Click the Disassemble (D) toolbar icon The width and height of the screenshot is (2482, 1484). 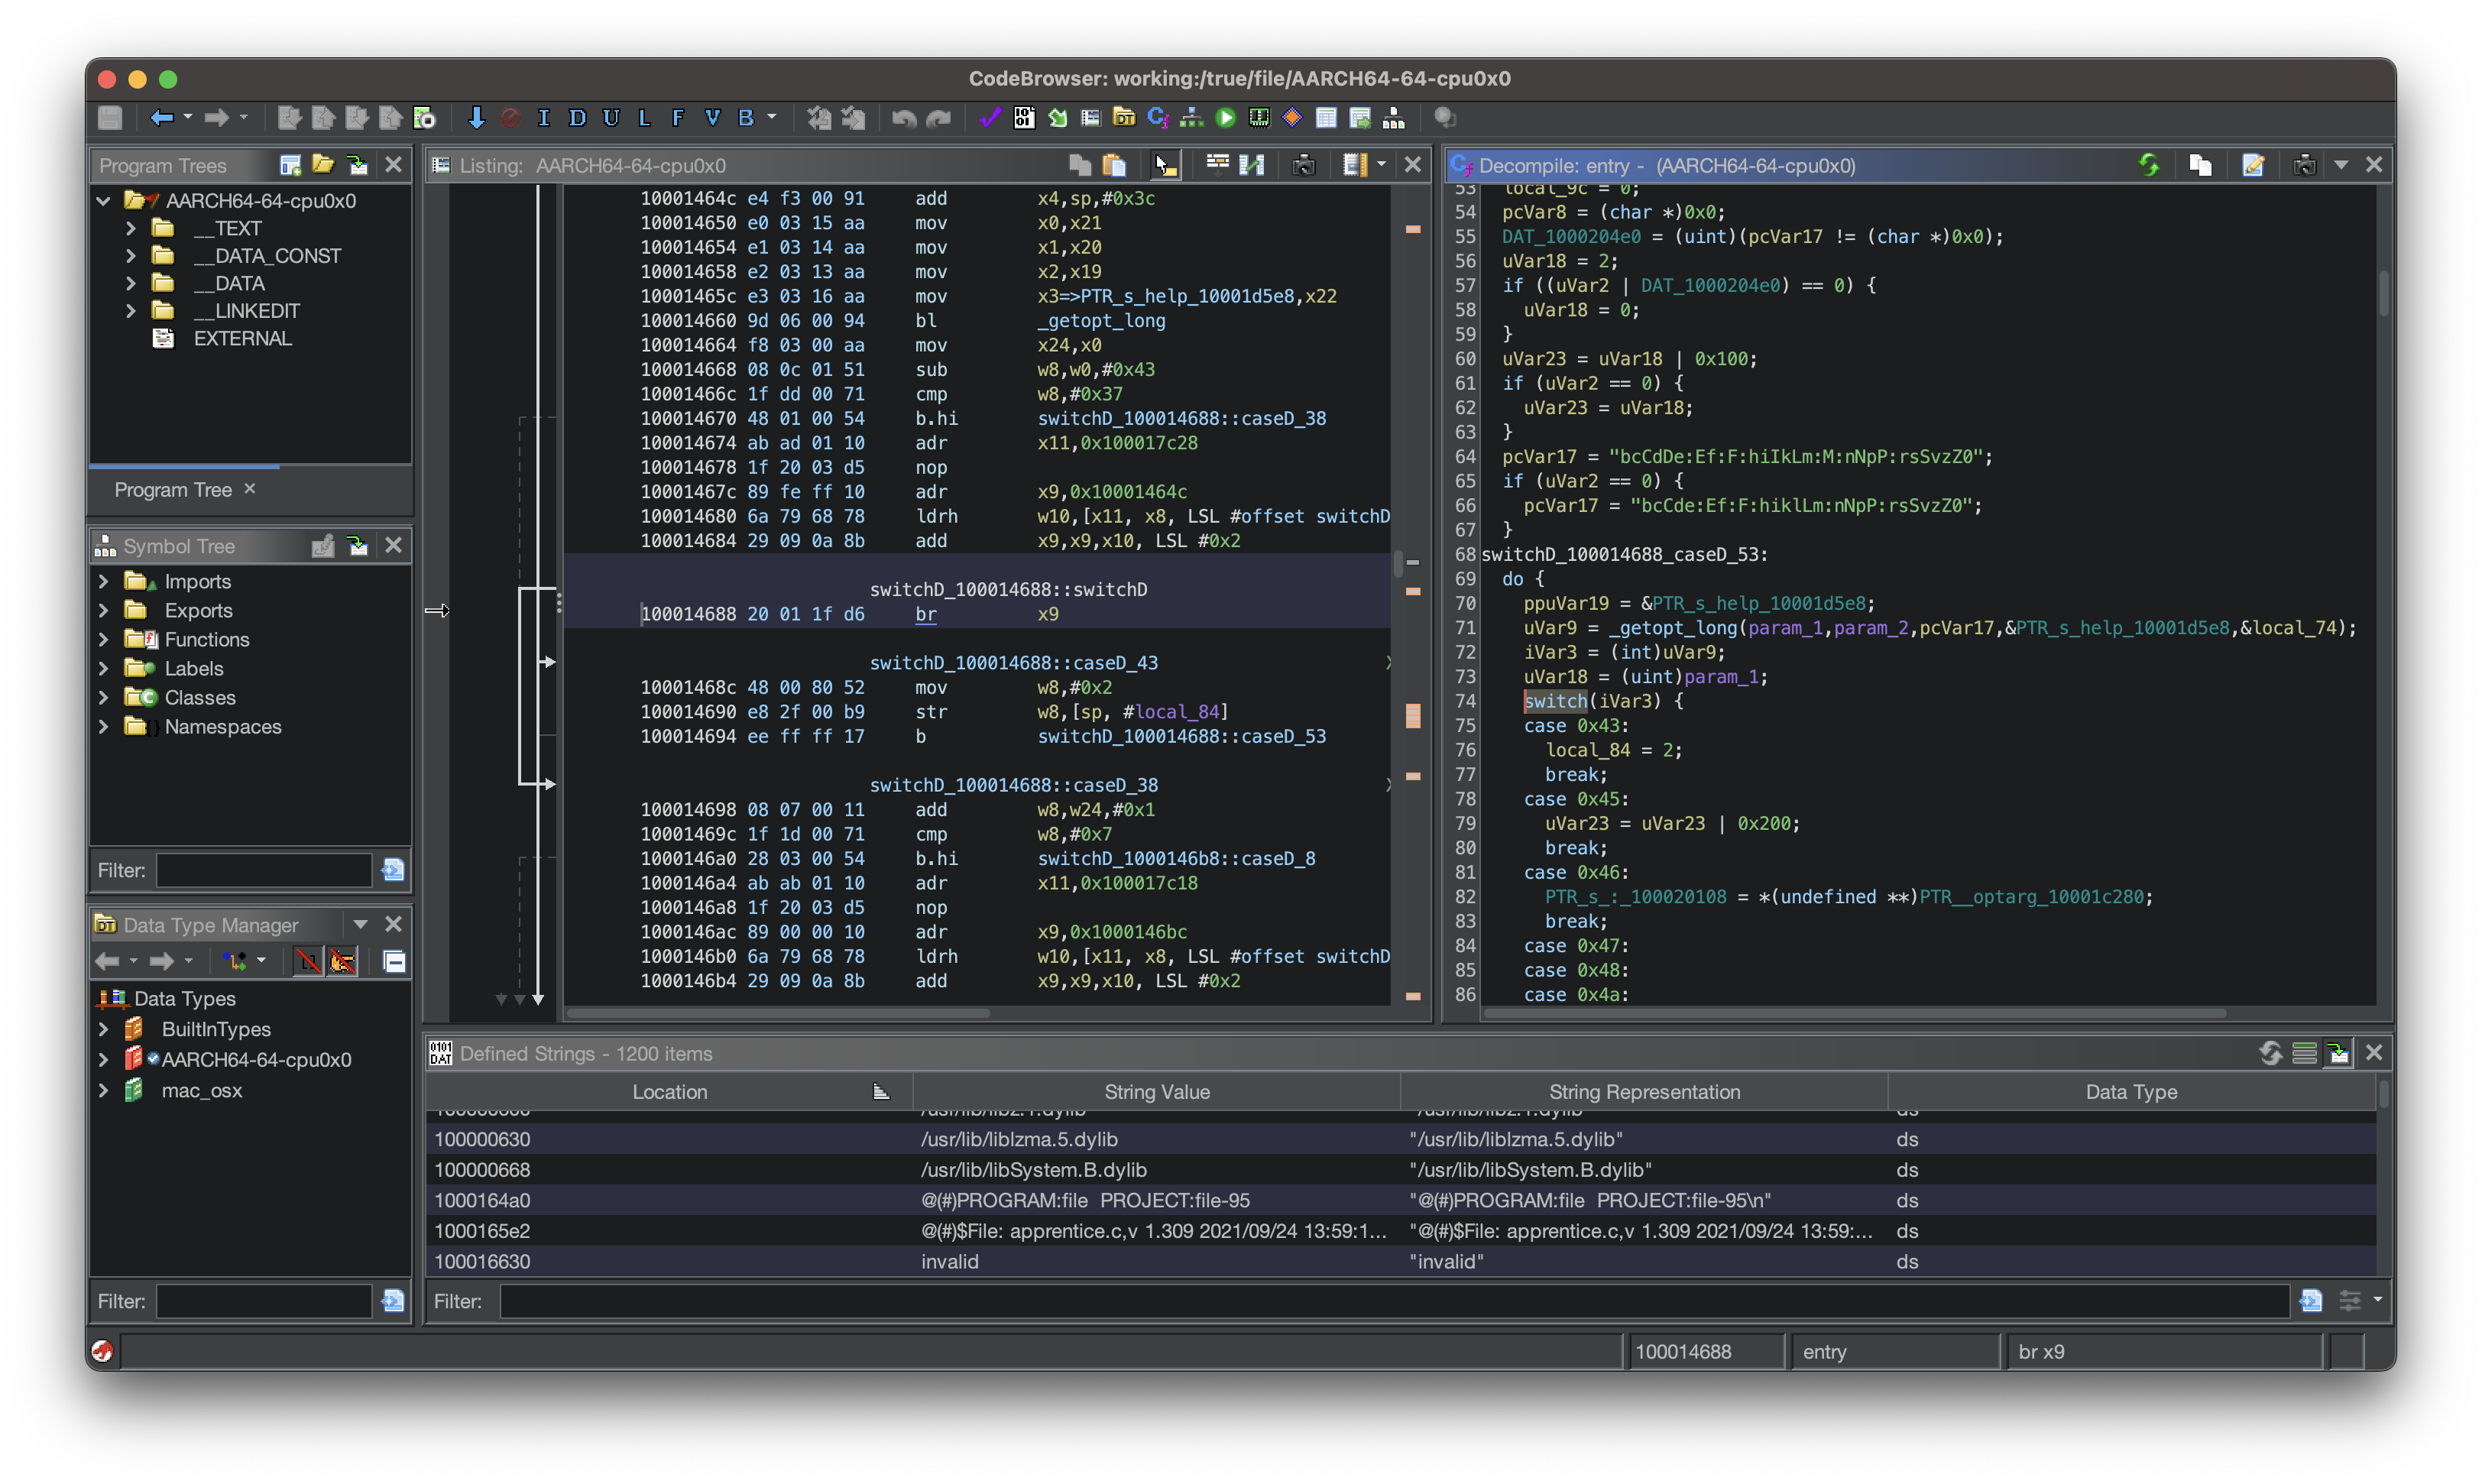click(x=577, y=118)
